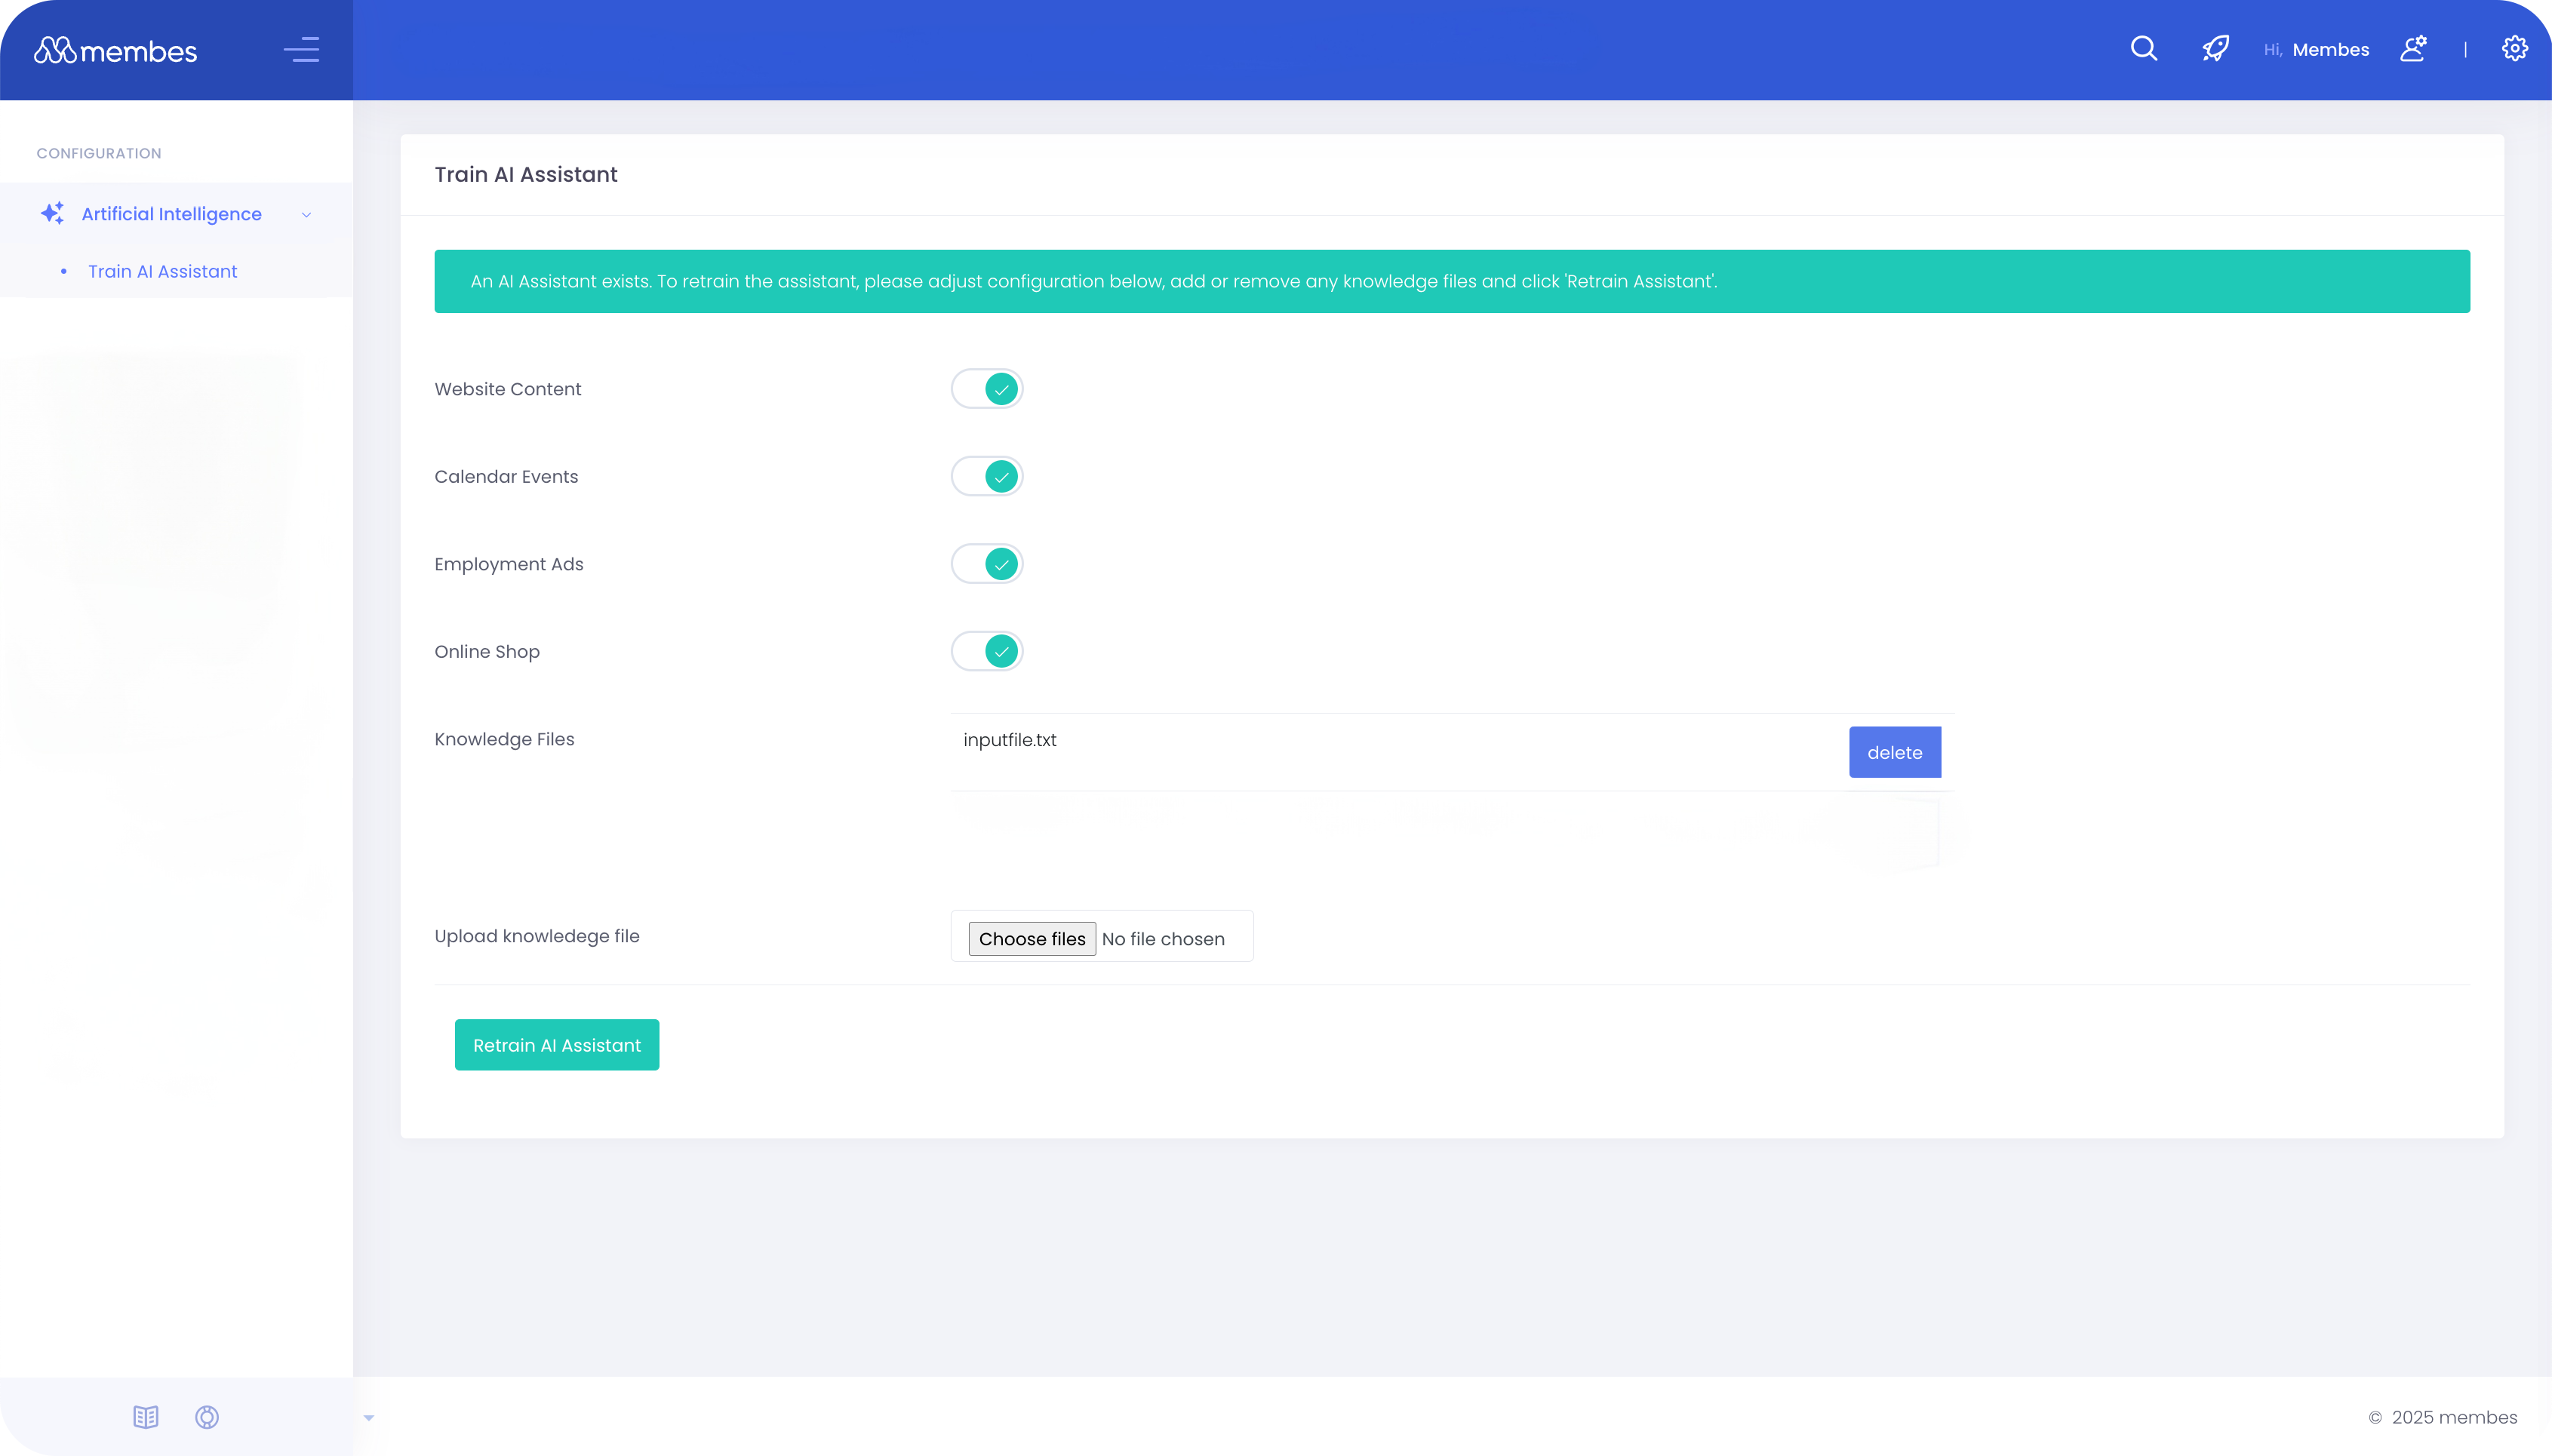Turn off the Calendar Events switch
The height and width of the screenshot is (1456, 2552).
point(986,476)
